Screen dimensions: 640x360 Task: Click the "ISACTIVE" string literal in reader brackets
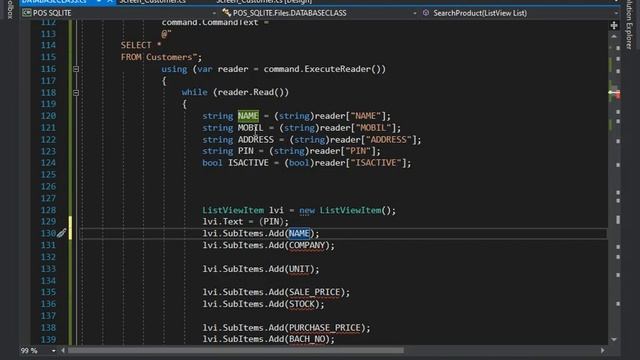tap(376, 163)
